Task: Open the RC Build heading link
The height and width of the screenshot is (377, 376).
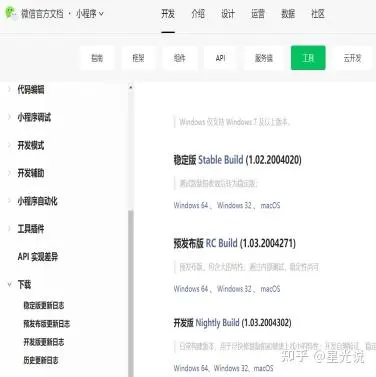Action: click(x=221, y=243)
